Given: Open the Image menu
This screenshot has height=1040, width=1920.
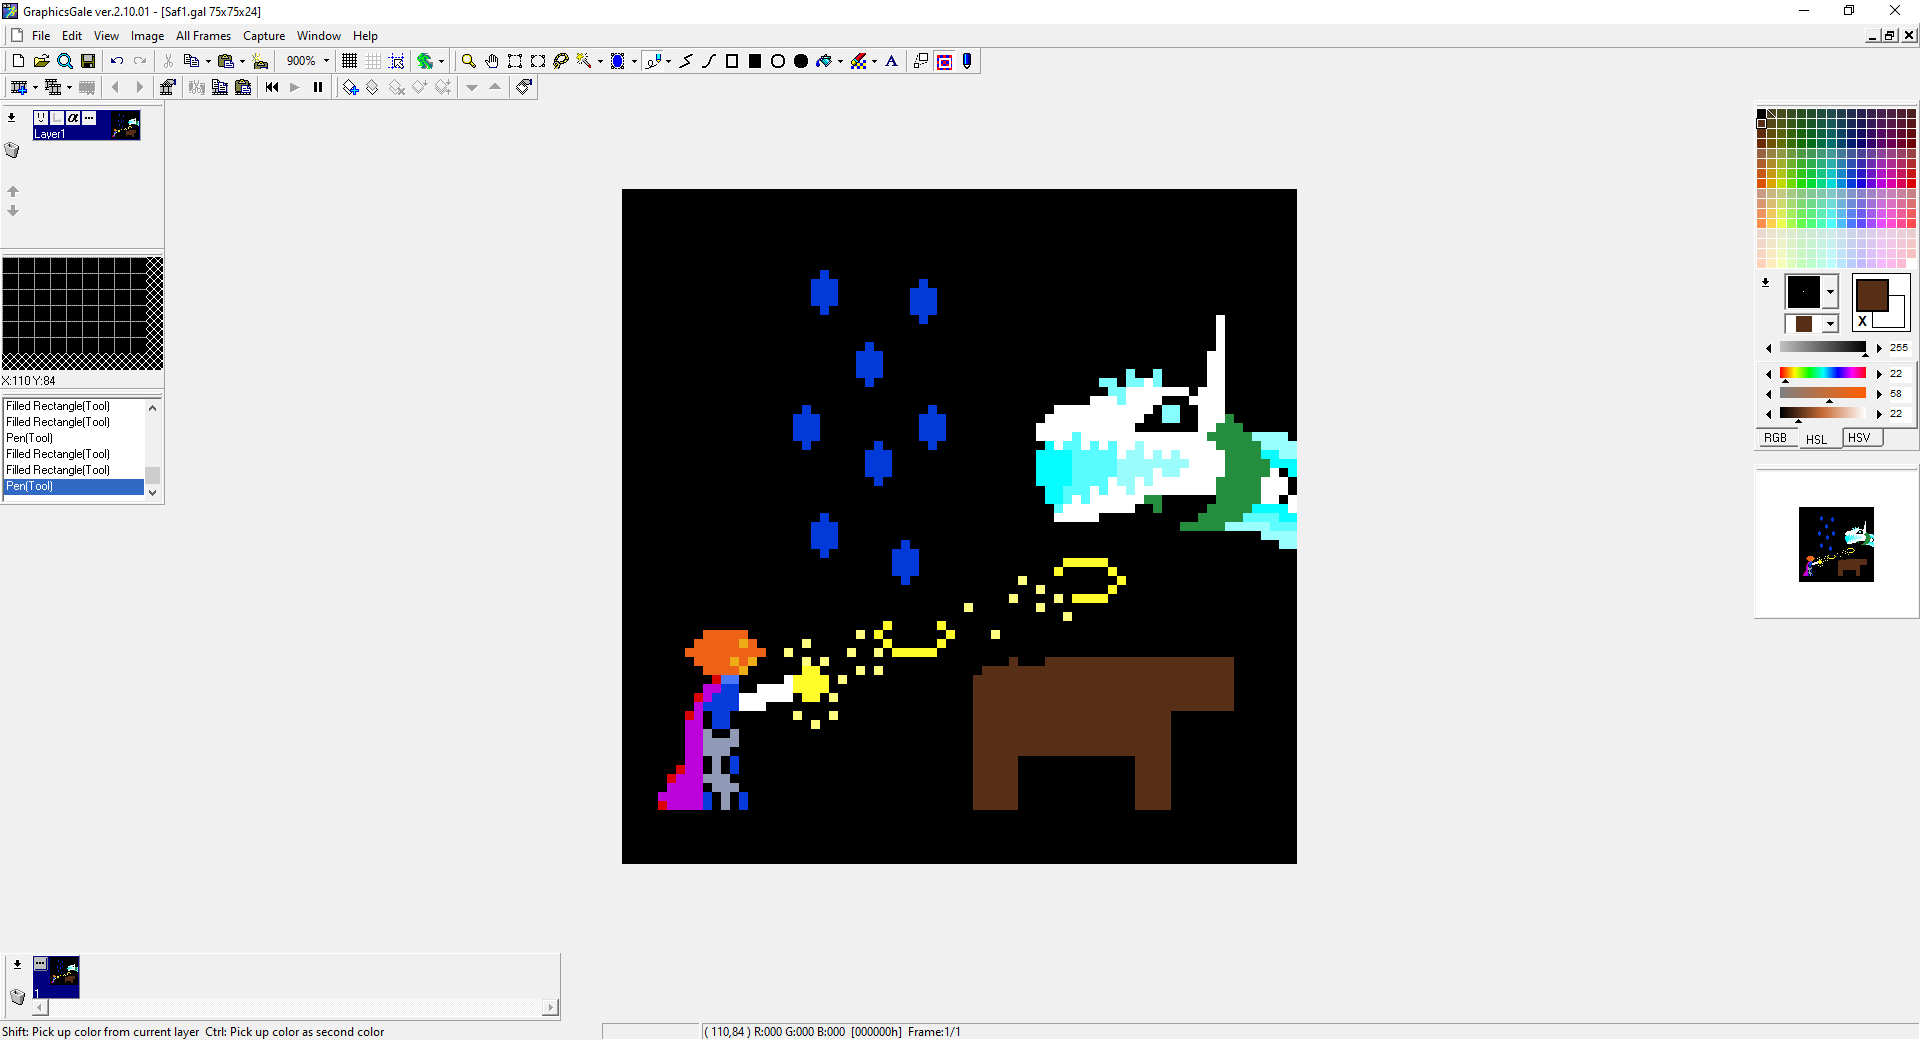Looking at the screenshot, I should (147, 36).
